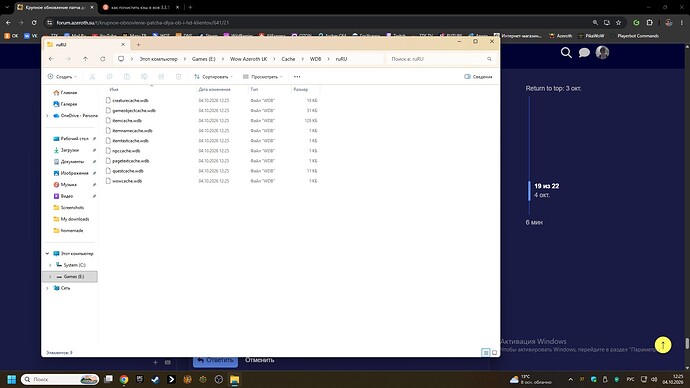This screenshot has height=388, width=690.
Task: Click the yellow scroll-to-top arrow button
Action: (x=663, y=345)
